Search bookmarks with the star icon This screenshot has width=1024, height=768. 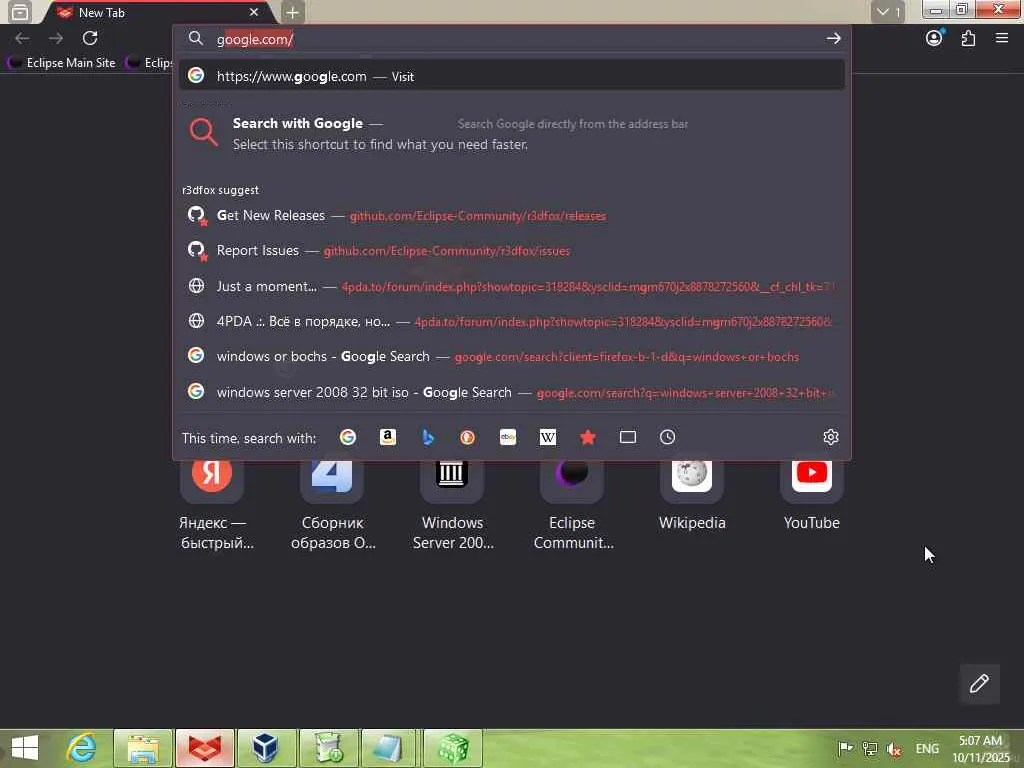[588, 437]
